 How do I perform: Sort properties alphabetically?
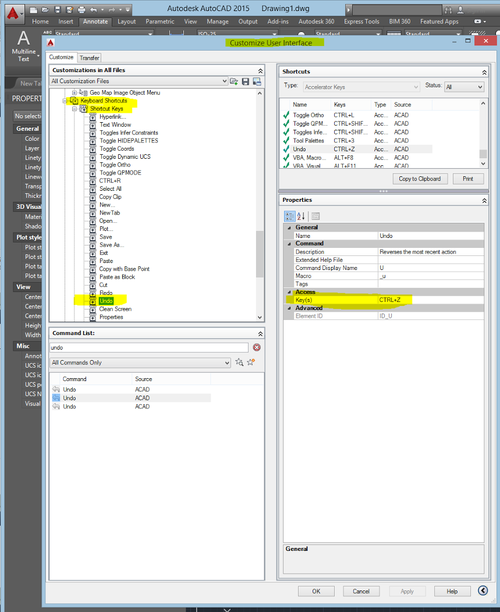click(x=301, y=216)
